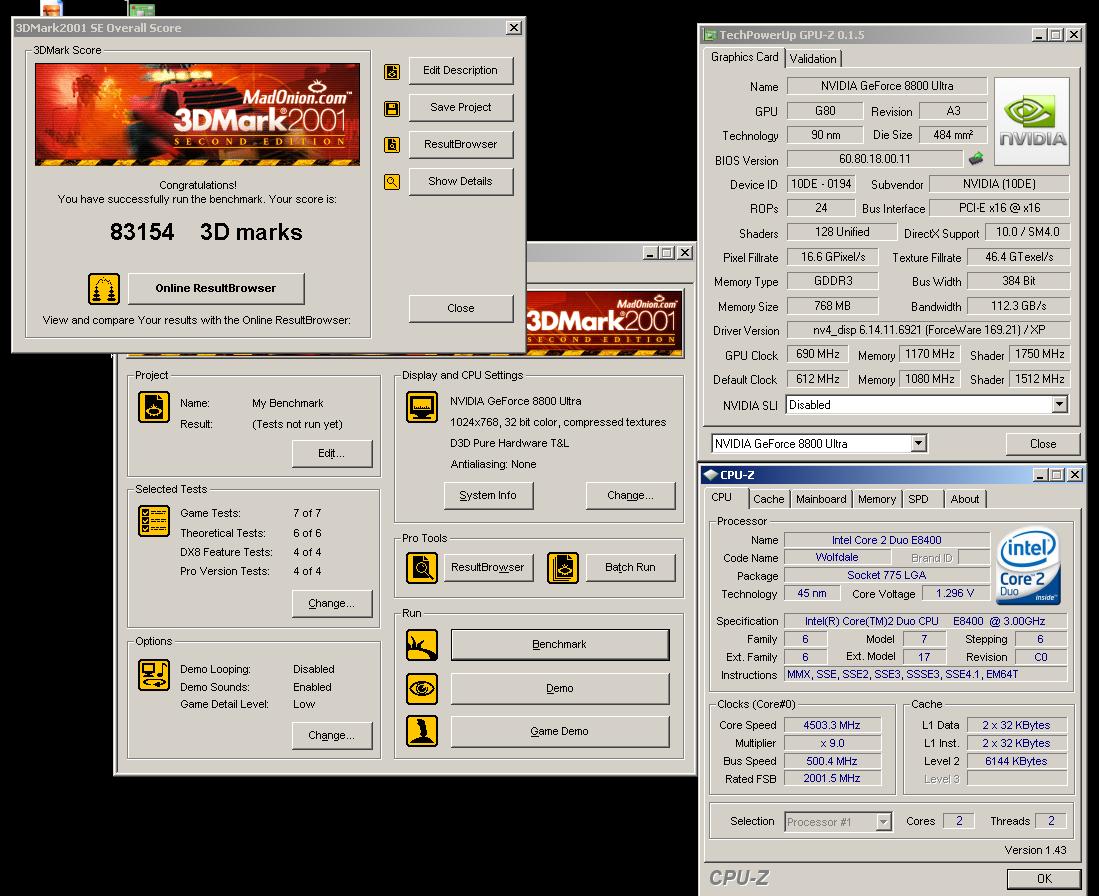The image size is (1099, 896).
Task: Click the Edit... button in Project section
Action: click(x=332, y=454)
